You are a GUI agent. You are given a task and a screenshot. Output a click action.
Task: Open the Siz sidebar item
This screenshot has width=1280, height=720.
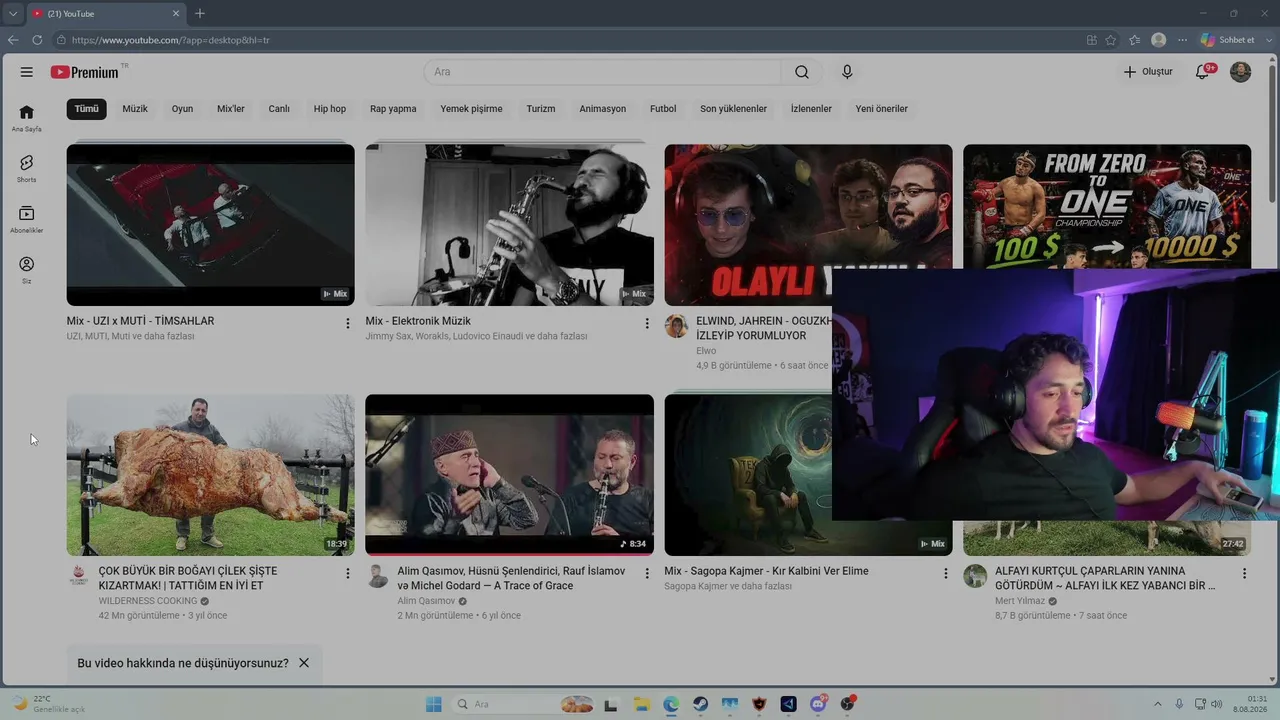pyautogui.click(x=27, y=270)
